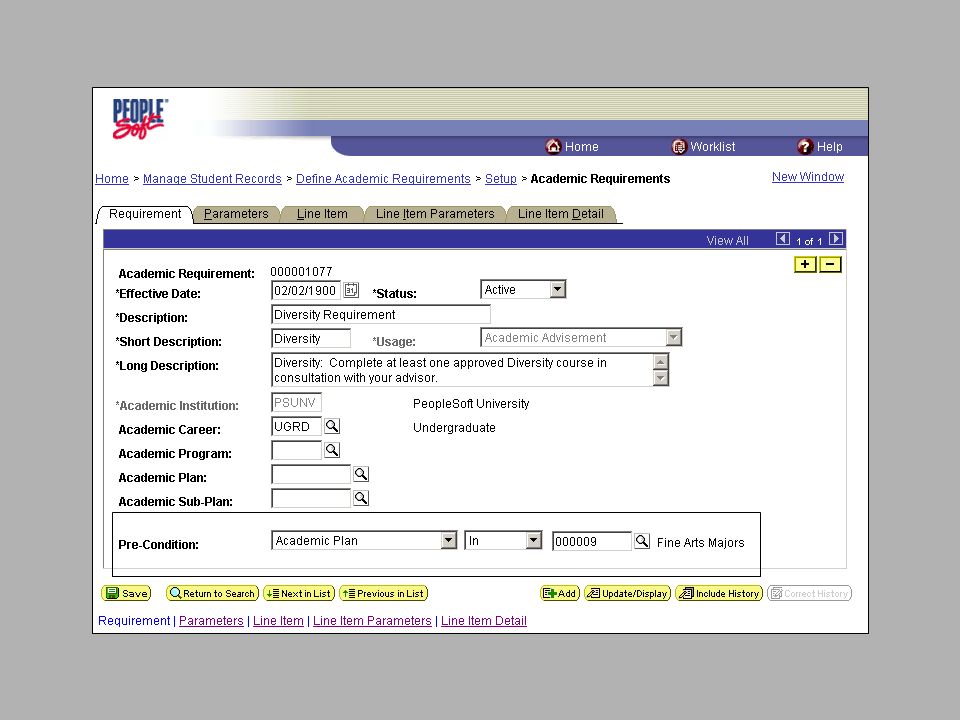Focus Pre-Condition value field 000009
Viewport: 960px width, 720px height.
[x=591, y=541]
